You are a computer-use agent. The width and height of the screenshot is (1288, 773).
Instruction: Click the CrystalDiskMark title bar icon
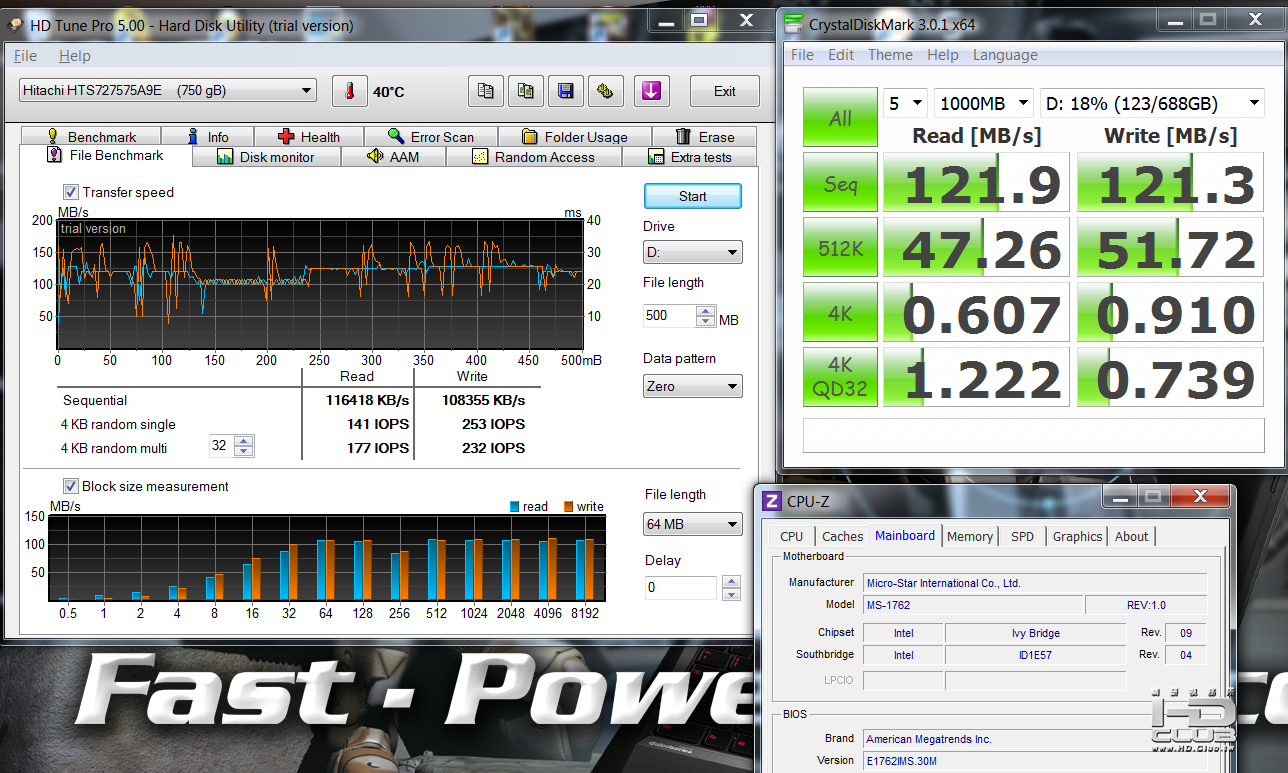[x=793, y=24]
